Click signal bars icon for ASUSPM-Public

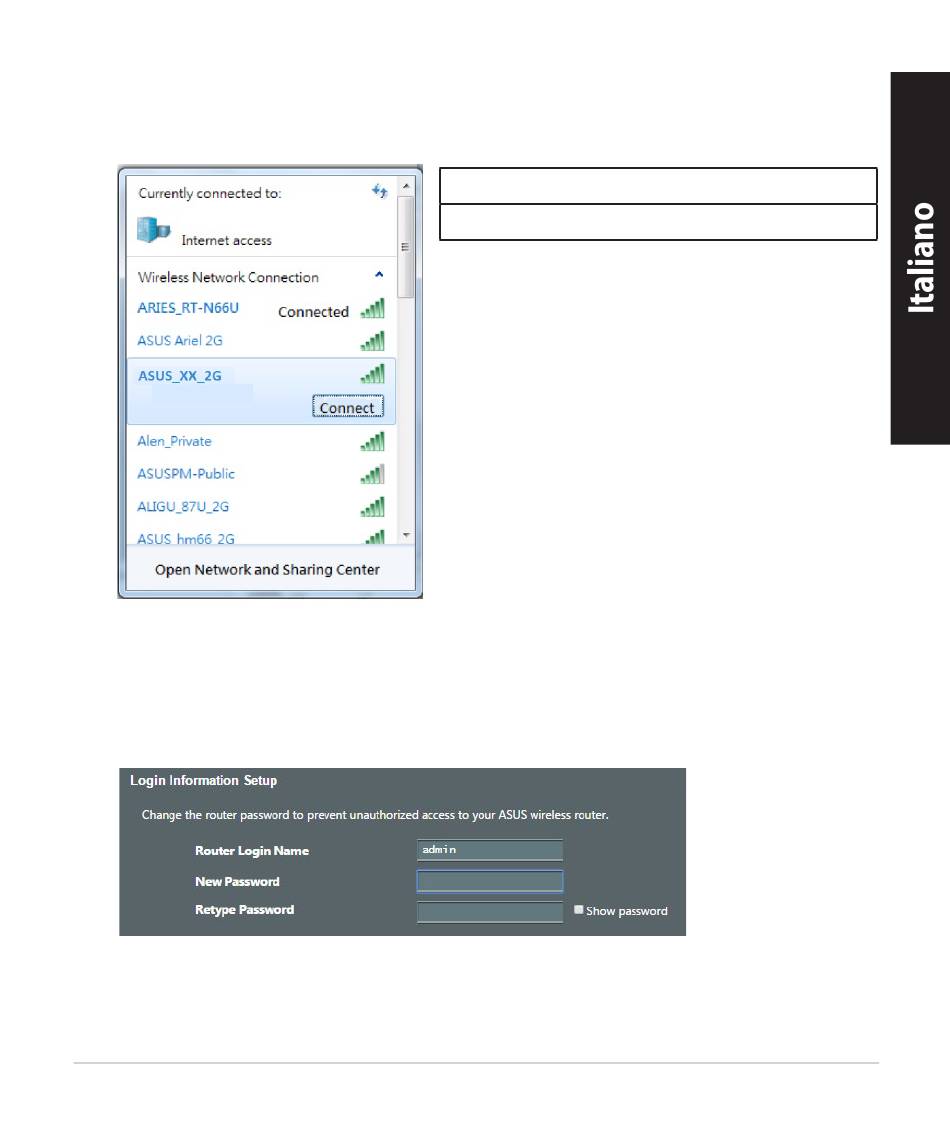coord(372,474)
